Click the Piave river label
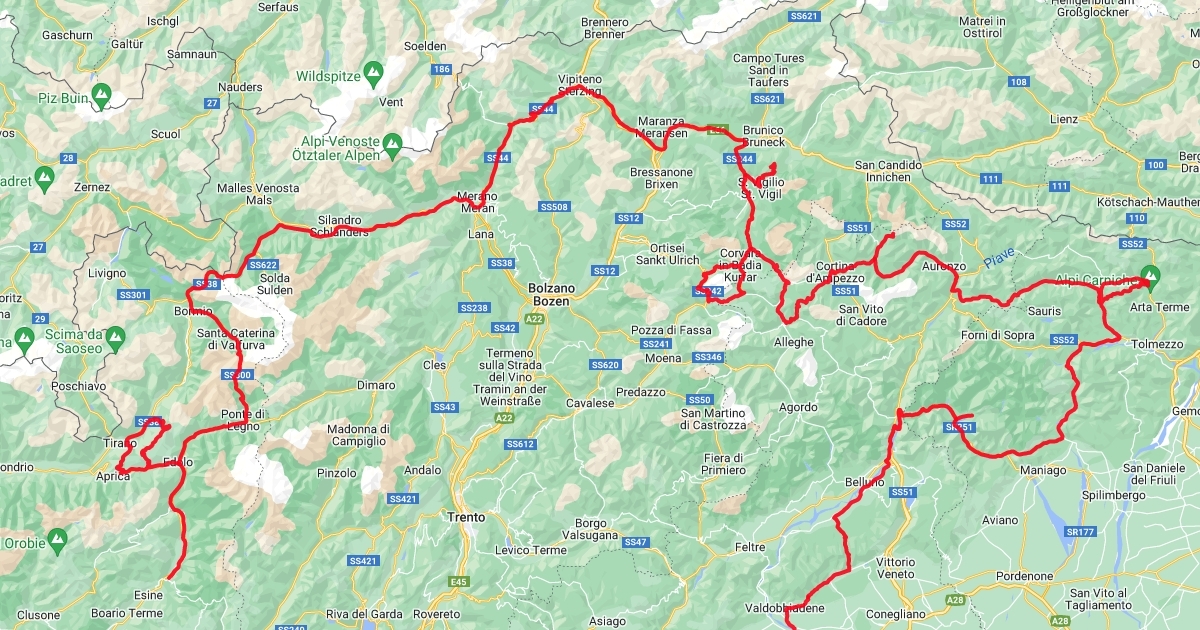The height and width of the screenshot is (630, 1200). 999,262
